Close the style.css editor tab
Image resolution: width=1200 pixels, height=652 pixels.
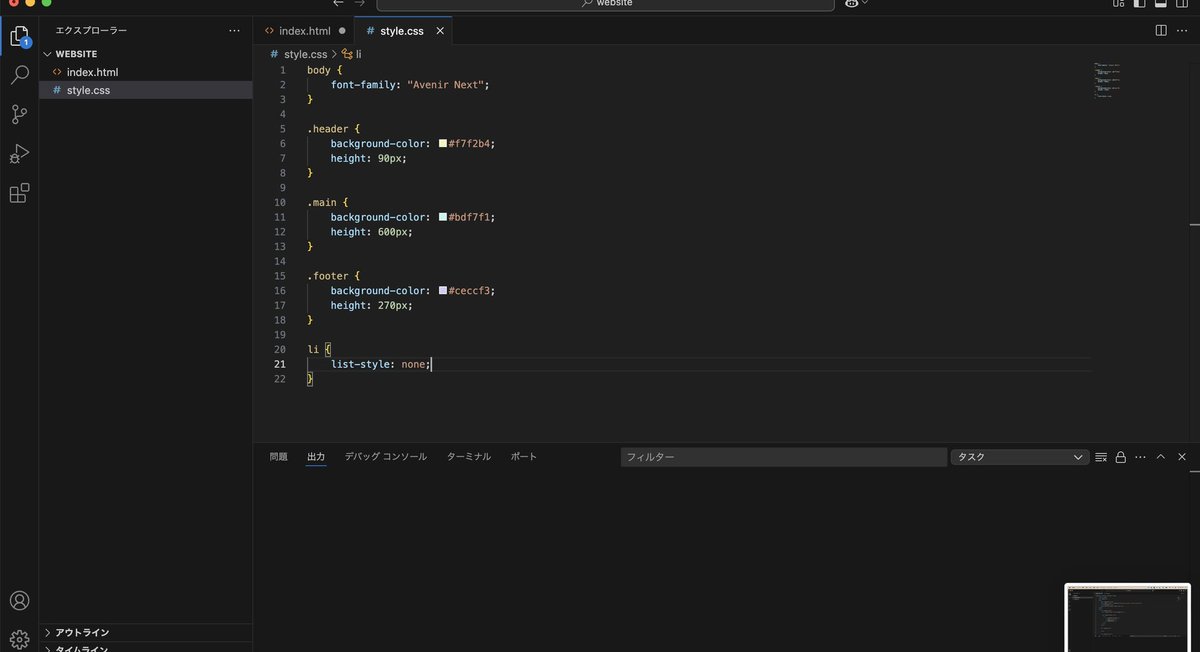coord(440,31)
